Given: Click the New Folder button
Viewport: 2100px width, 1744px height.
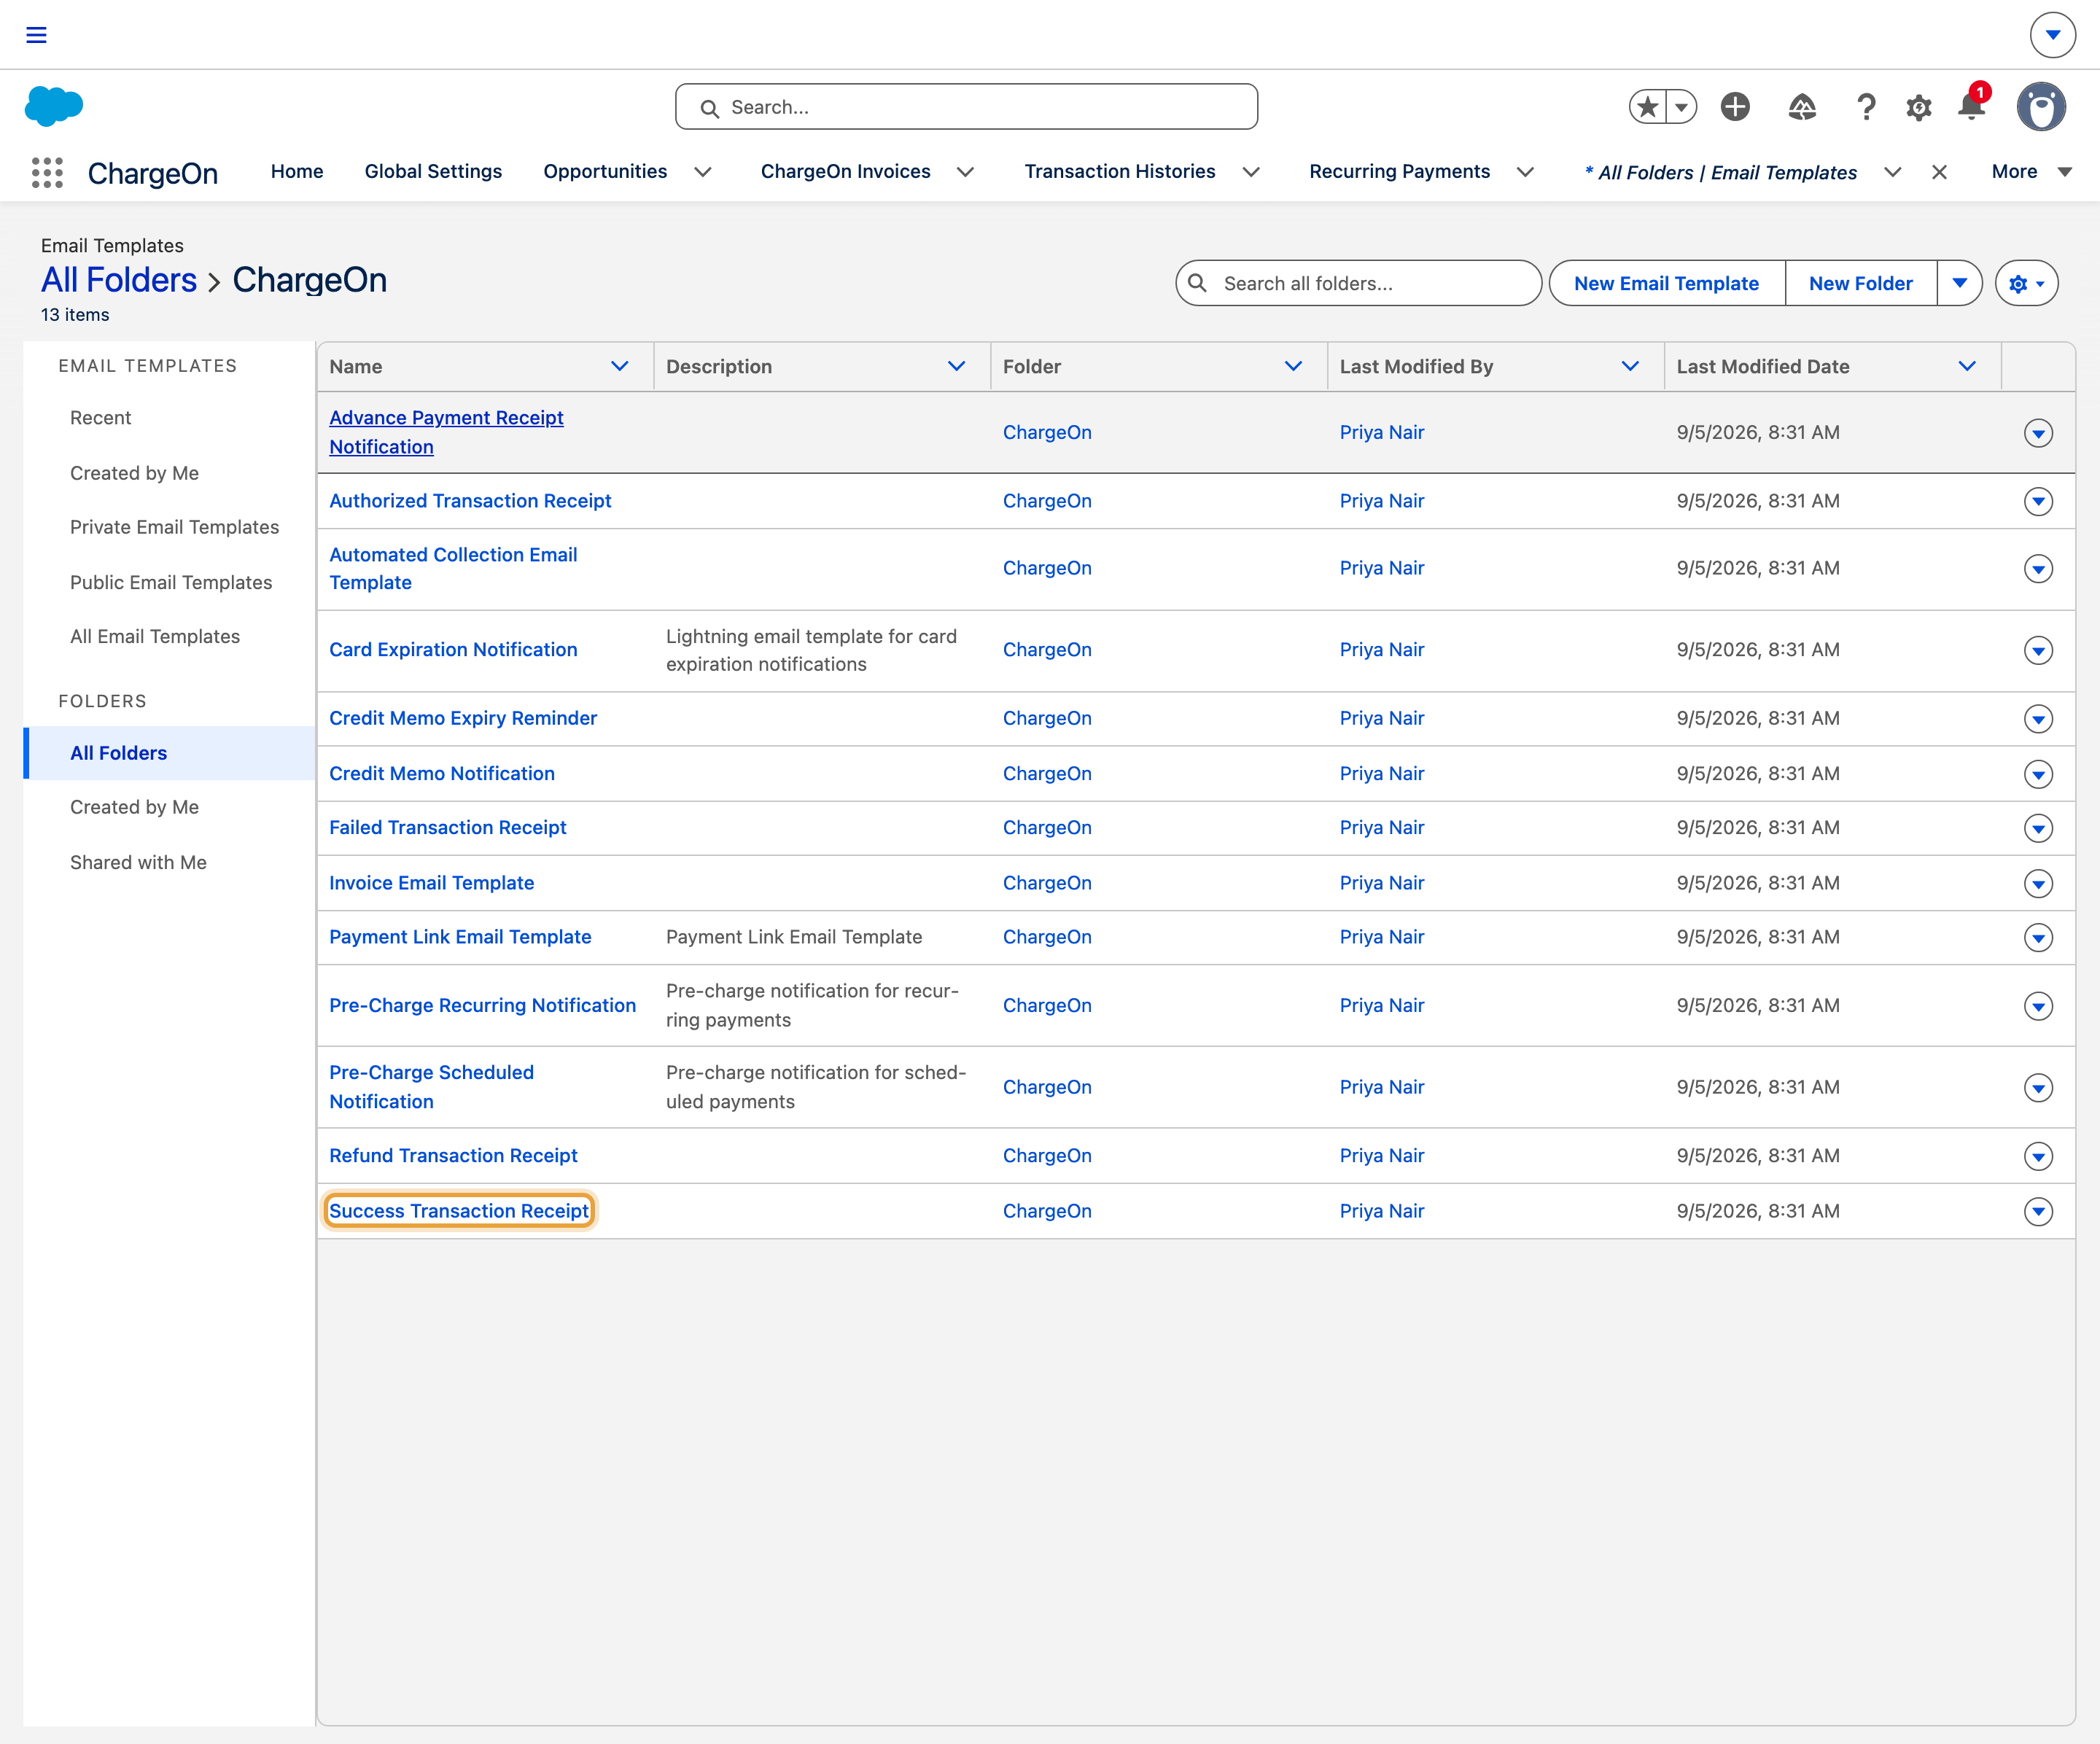Looking at the screenshot, I should (1861, 283).
